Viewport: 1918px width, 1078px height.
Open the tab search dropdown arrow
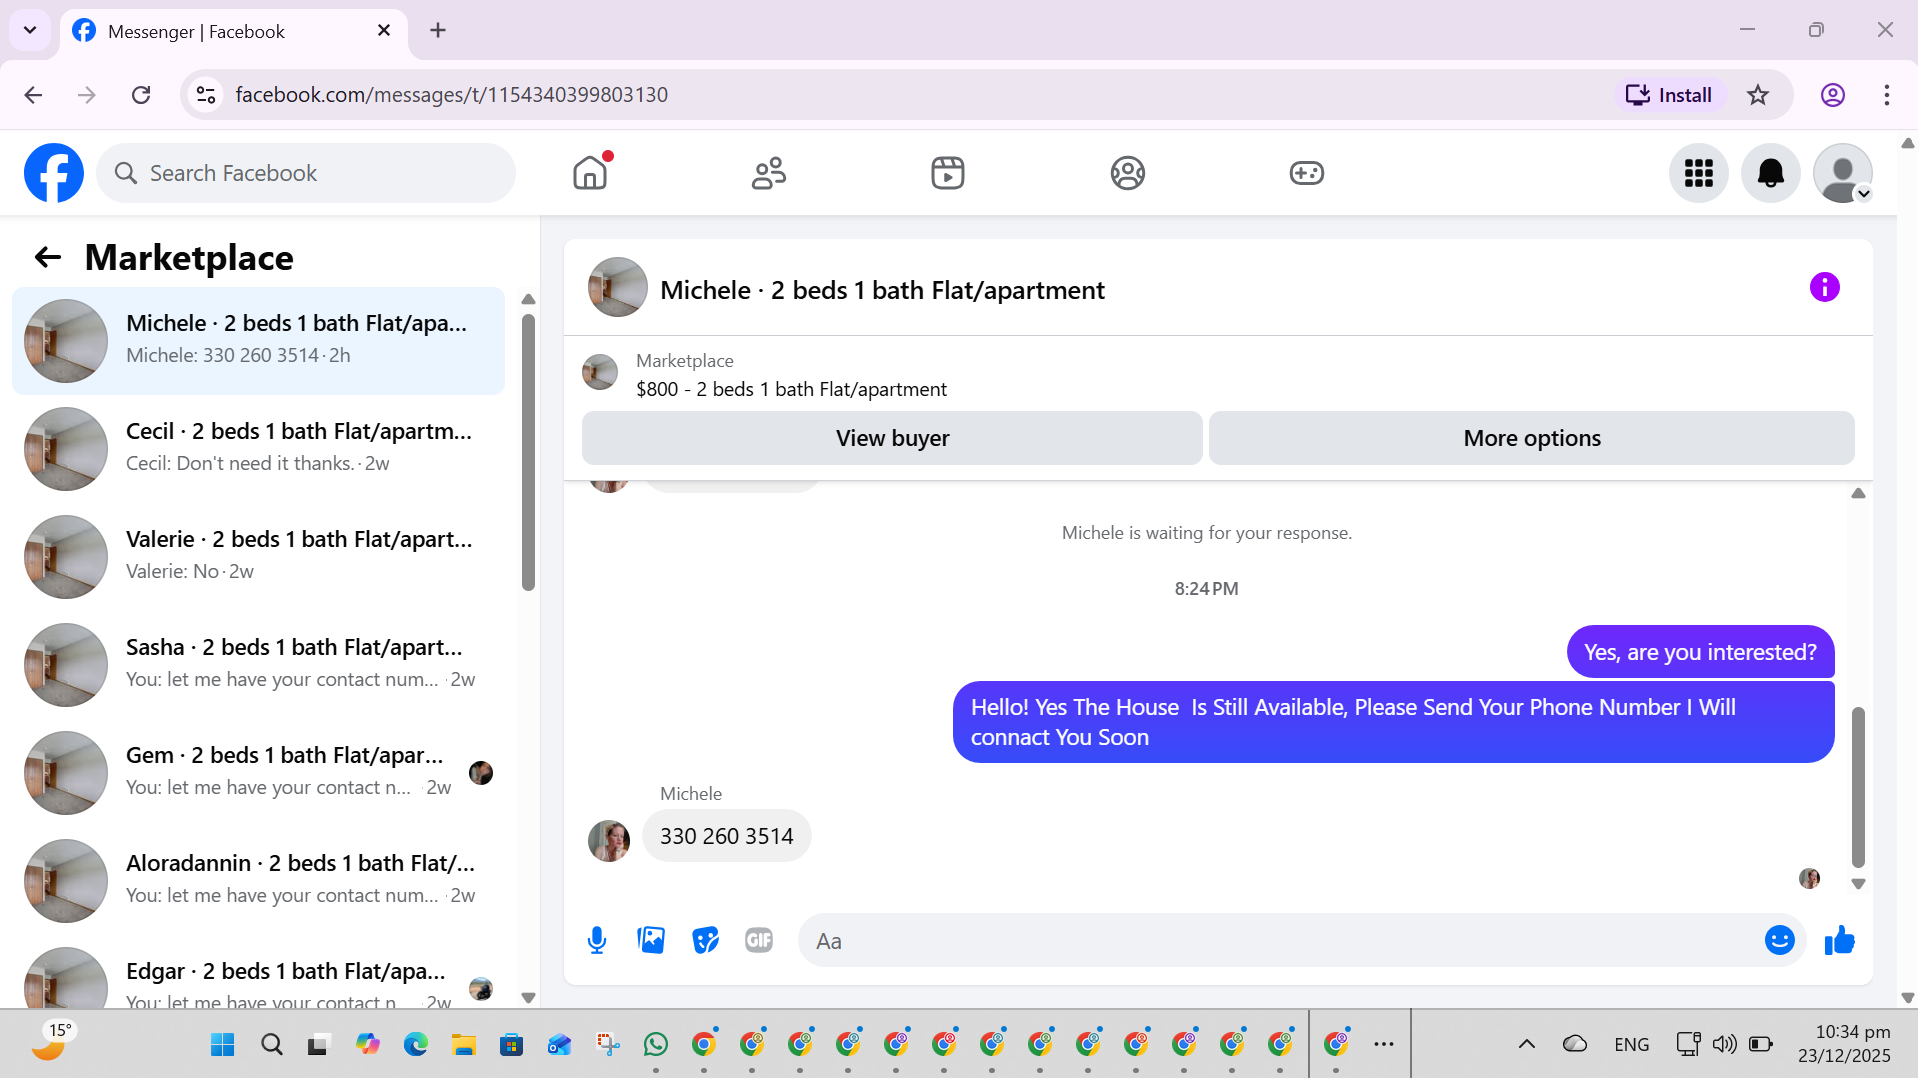click(30, 30)
